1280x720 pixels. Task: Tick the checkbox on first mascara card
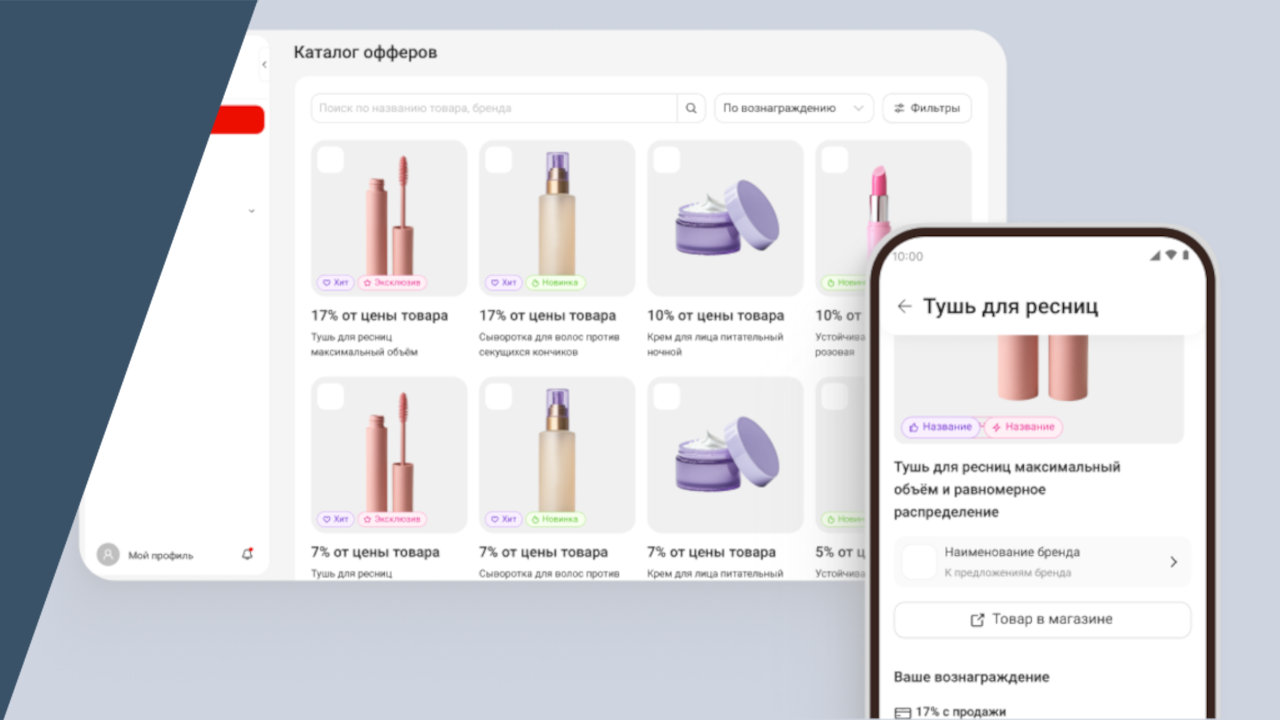tap(331, 160)
